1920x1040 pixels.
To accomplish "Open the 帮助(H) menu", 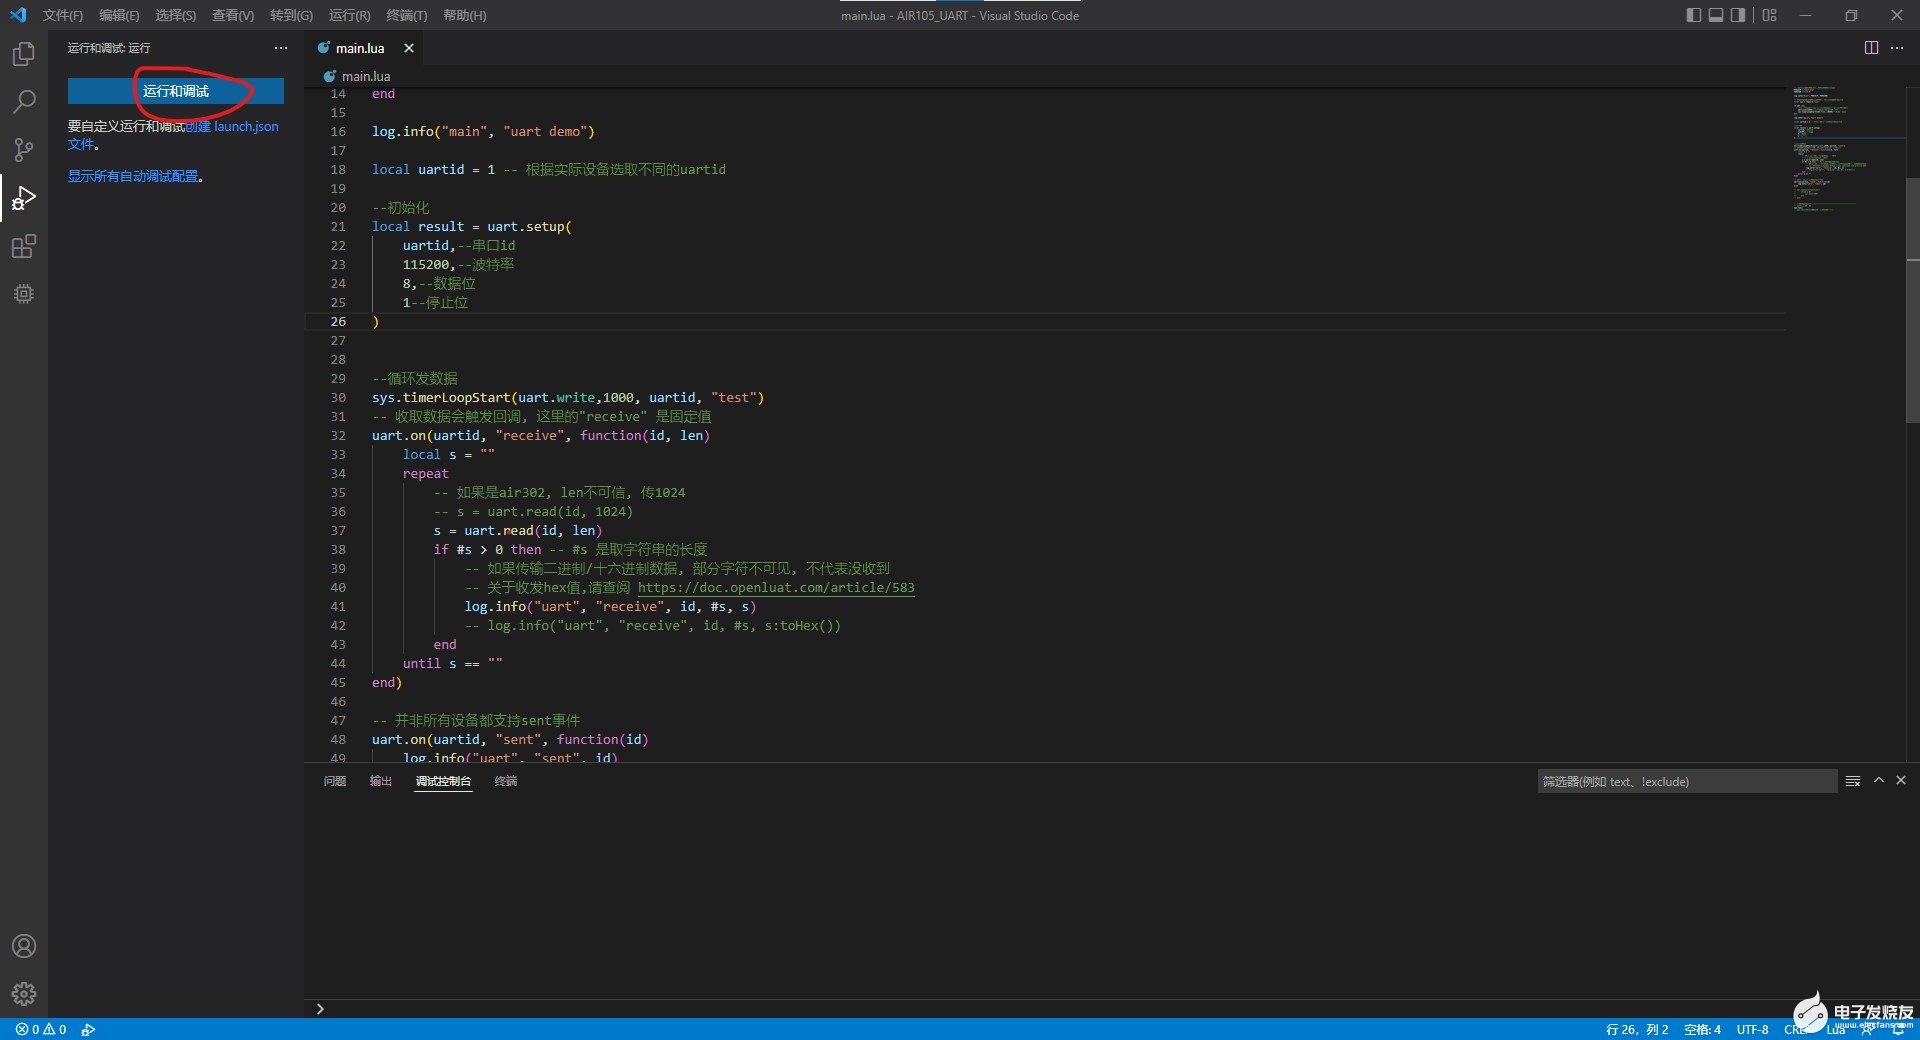I will (465, 15).
